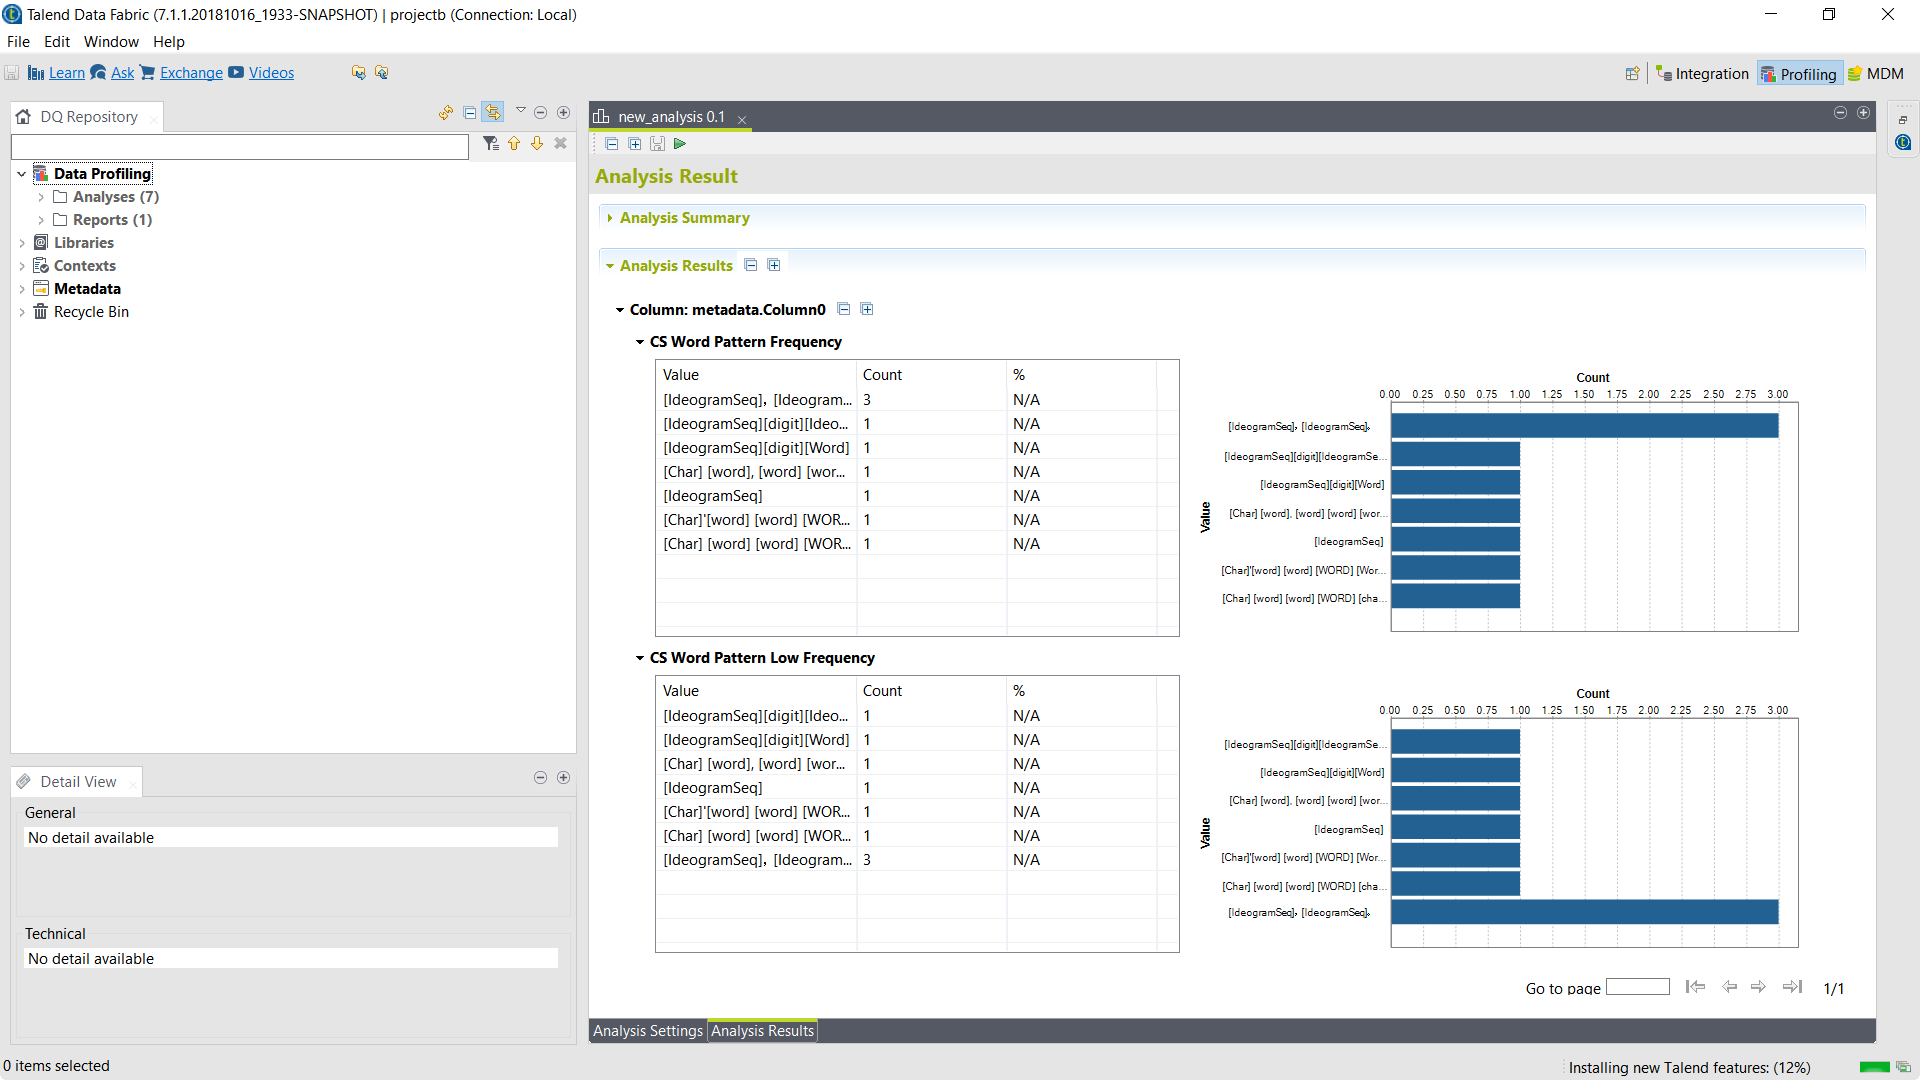Screen dimensions: 1920x1080
Task: Expand the Analyses (7) folder
Action: pyautogui.click(x=41, y=197)
